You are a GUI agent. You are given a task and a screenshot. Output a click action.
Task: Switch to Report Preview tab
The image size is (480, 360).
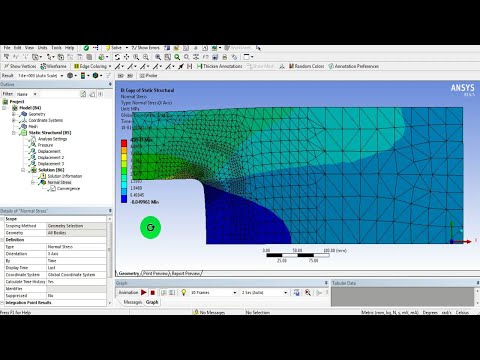[186, 273]
